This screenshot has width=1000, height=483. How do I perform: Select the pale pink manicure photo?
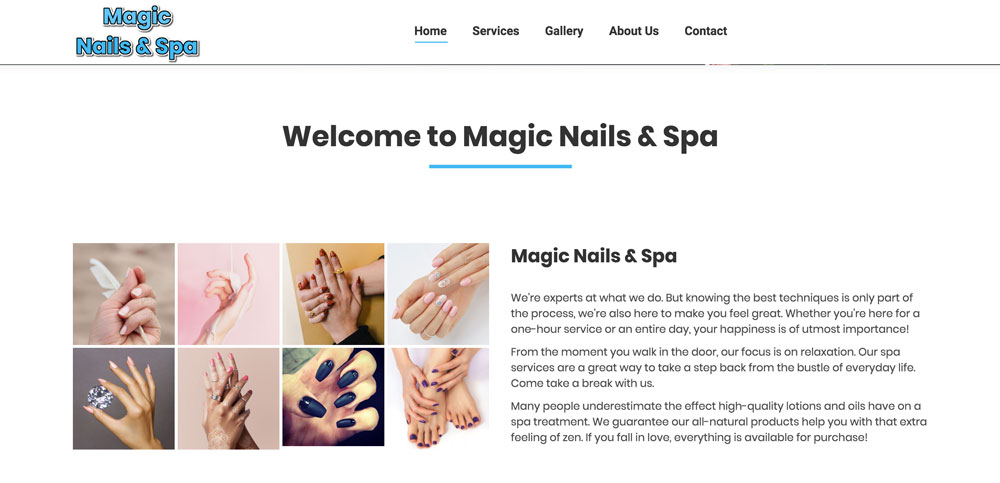click(438, 294)
